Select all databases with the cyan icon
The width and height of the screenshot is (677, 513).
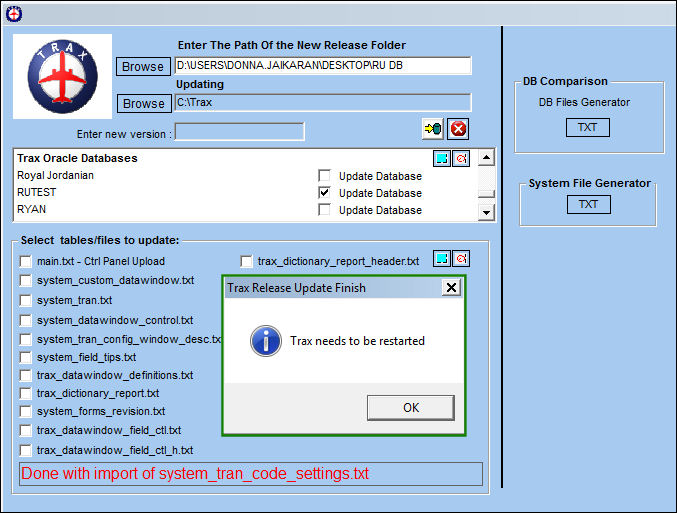(442, 158)
